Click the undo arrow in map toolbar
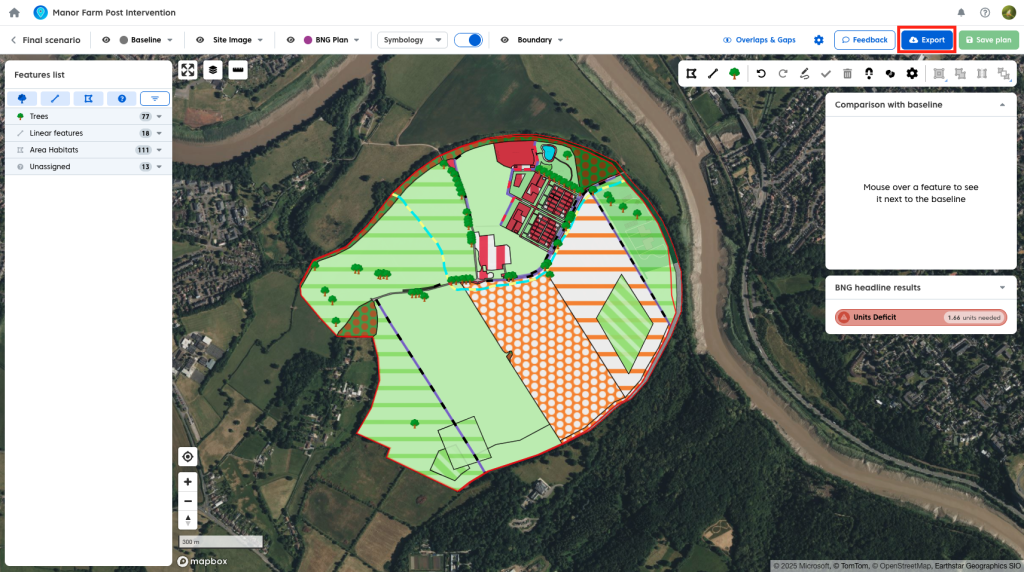 (x=761, y=73)
